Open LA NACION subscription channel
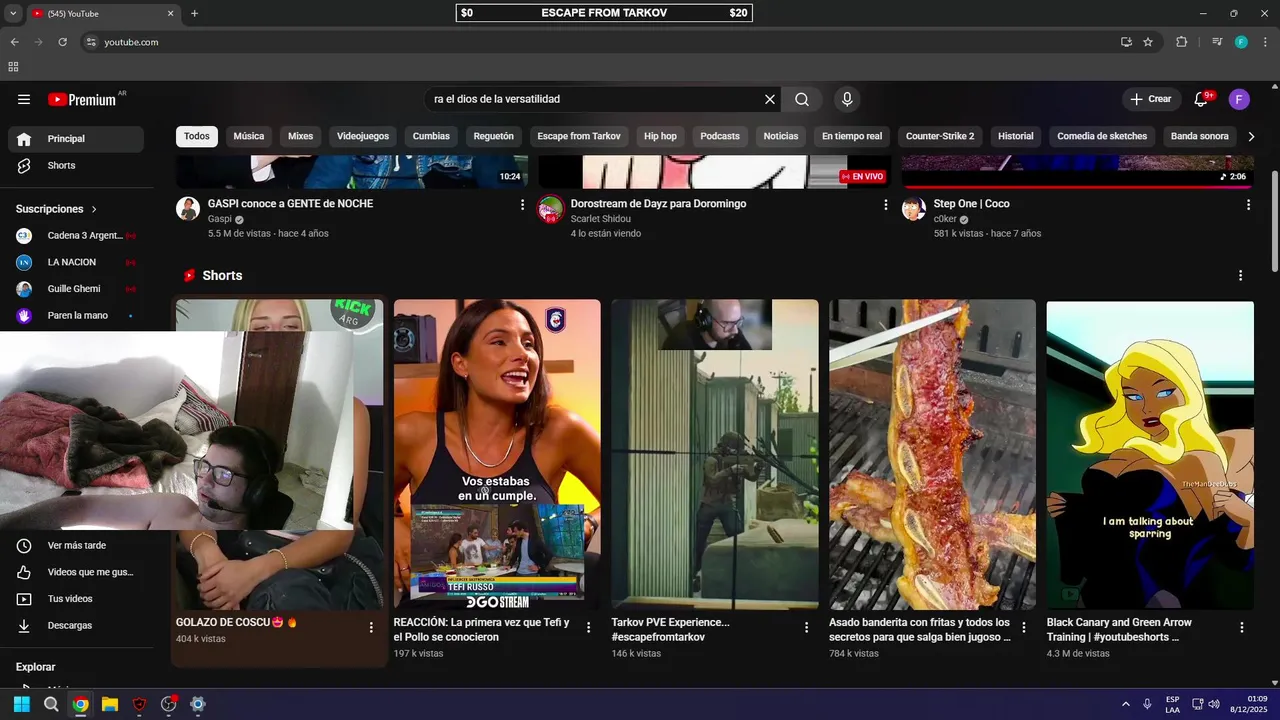This screenshot has height=720, width=1280. pos(75,262)
